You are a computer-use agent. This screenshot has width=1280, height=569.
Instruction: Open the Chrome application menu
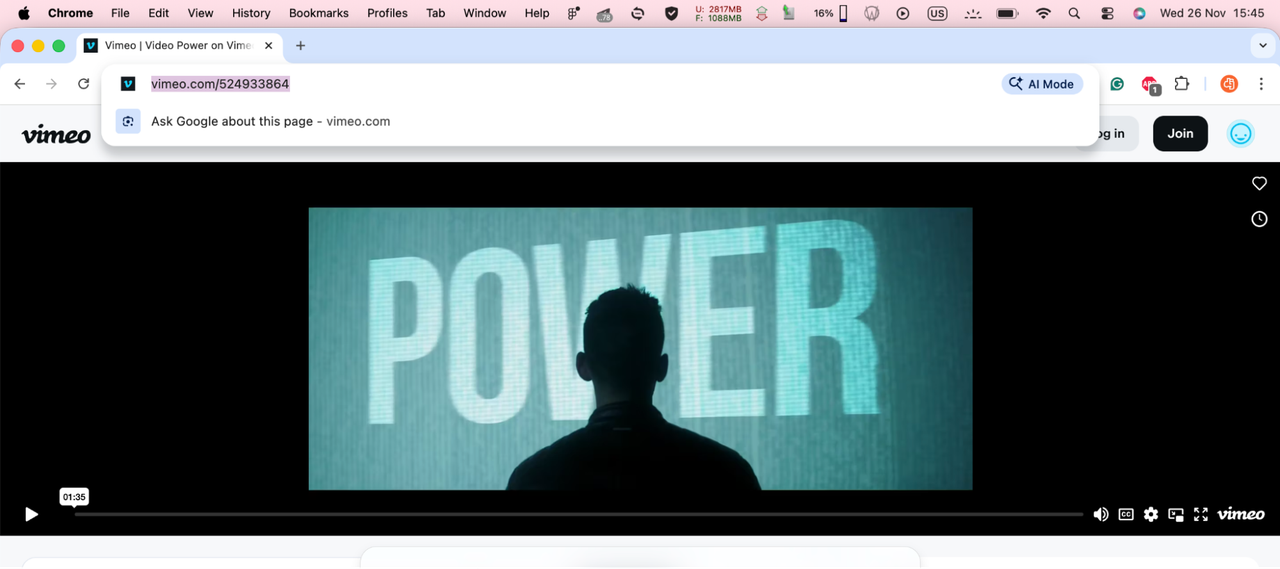(70, 13)
